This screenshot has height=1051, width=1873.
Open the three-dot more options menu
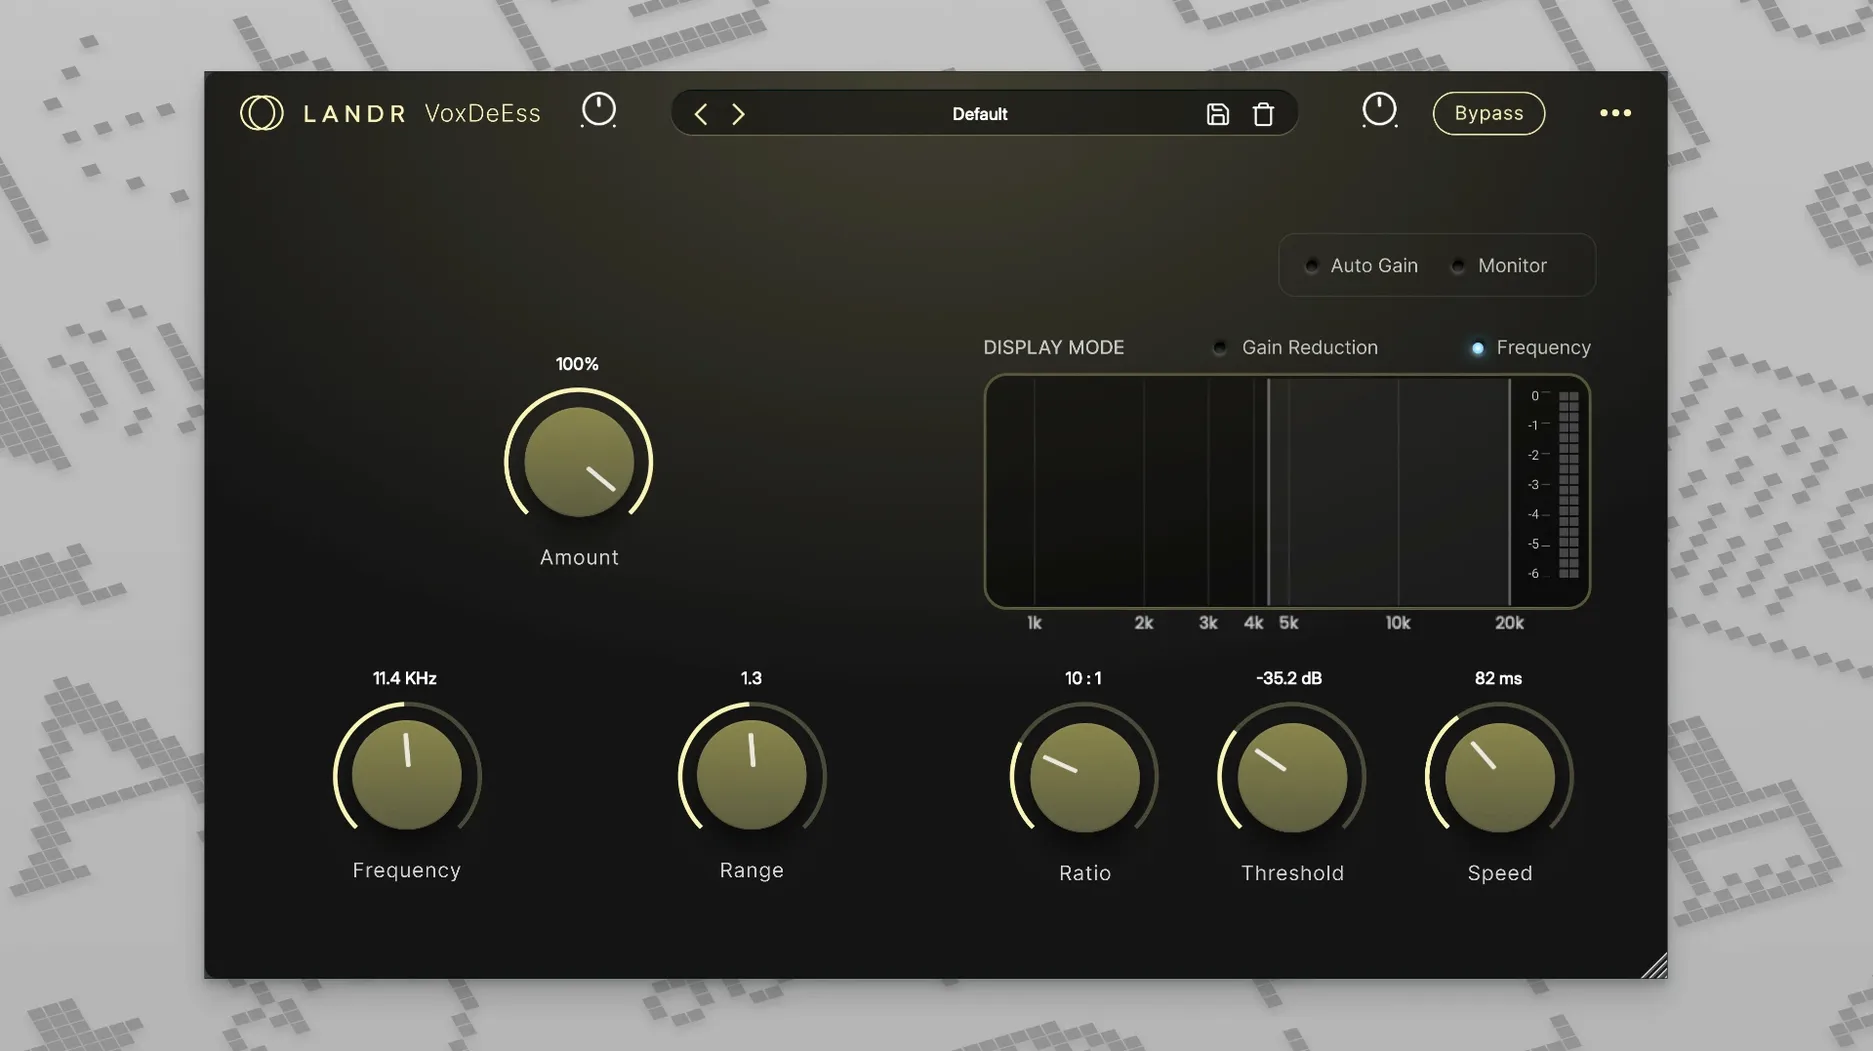point(1615,113)
